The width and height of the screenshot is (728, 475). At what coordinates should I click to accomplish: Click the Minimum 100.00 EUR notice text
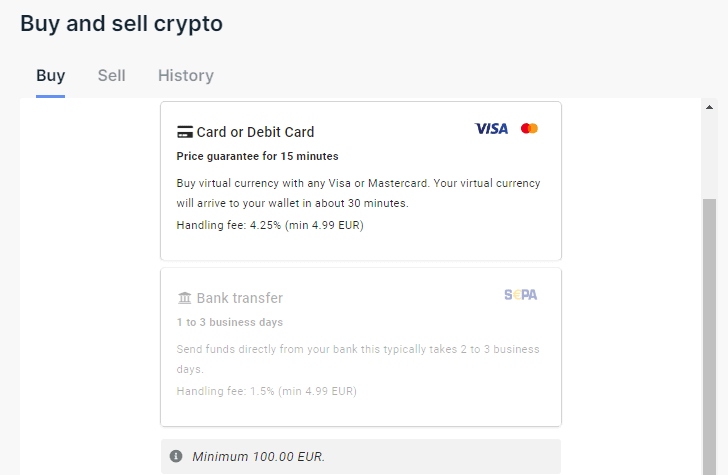(x=259, y=456)
